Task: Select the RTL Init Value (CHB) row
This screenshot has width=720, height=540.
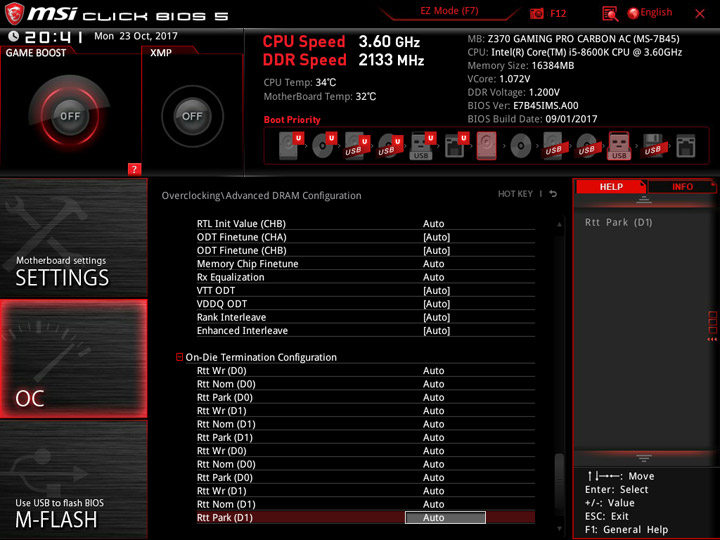Action: point(366,224)
